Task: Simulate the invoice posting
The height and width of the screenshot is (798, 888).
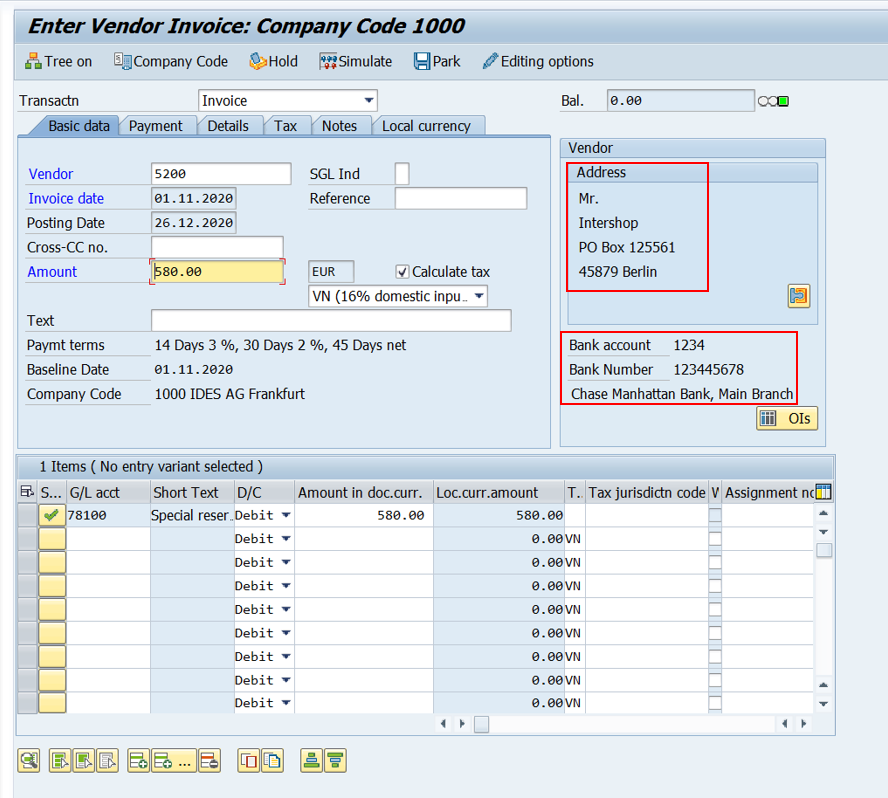Action: (355, 61)
